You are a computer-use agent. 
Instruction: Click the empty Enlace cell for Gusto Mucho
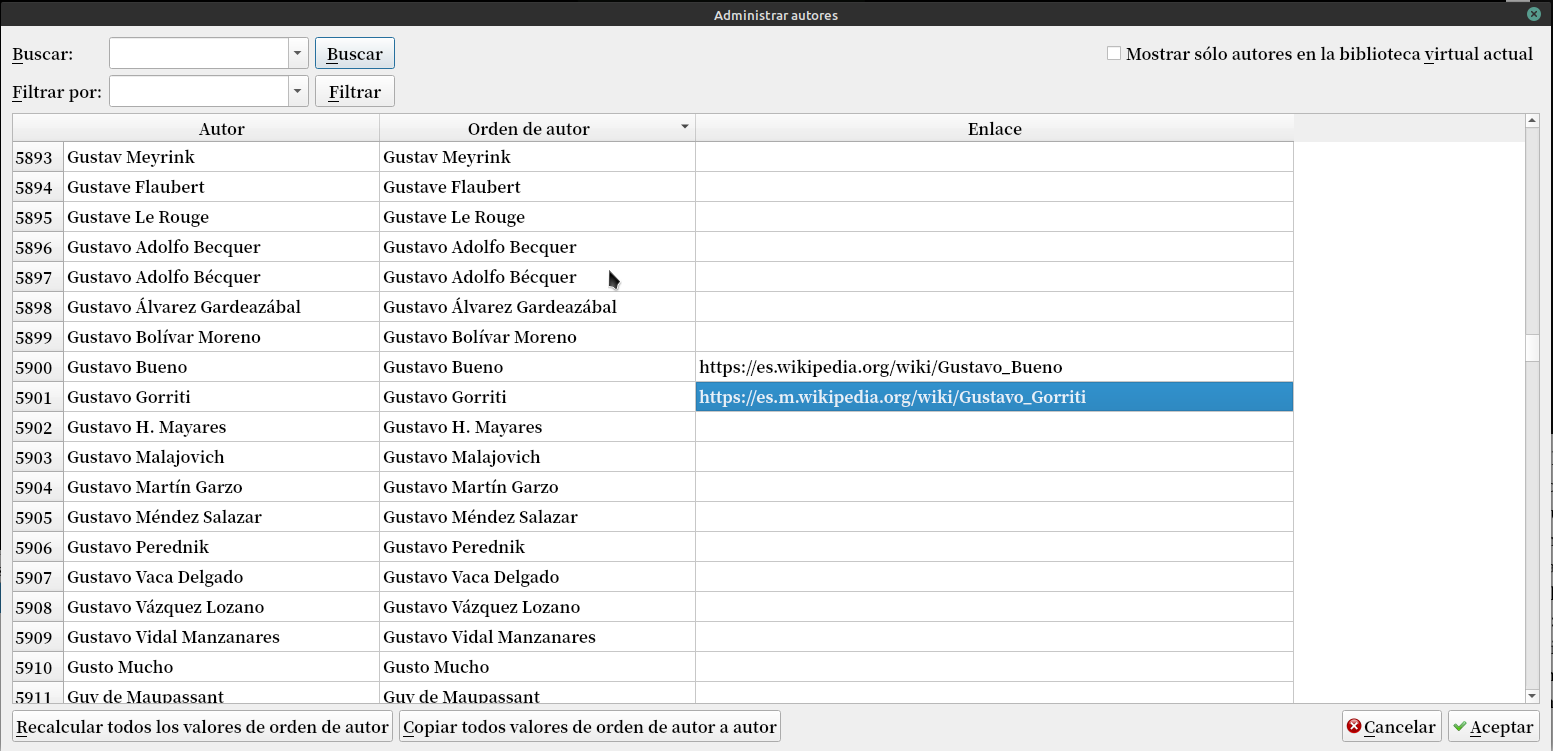point(994,667)
